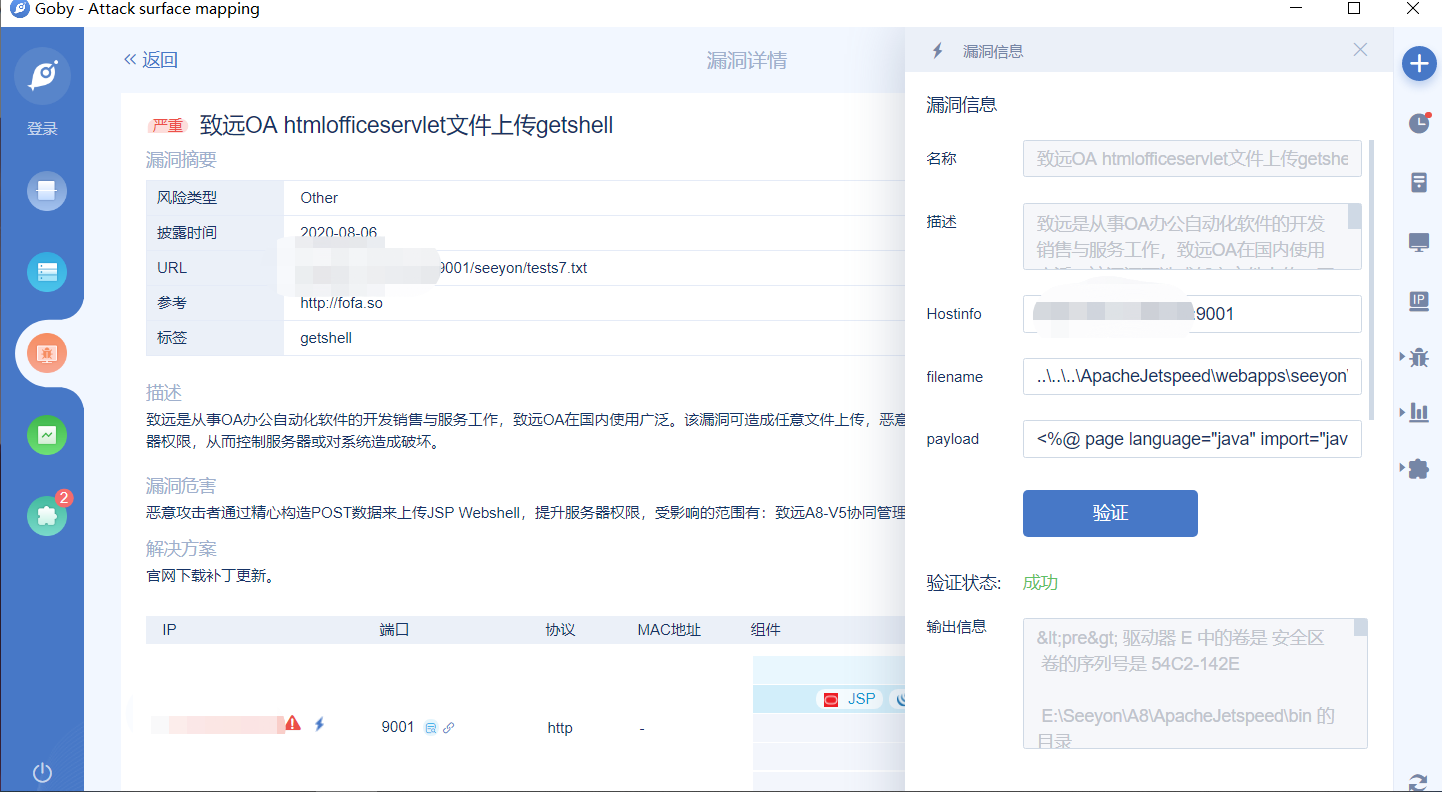
Task: Close the 漏洞信息 panel
Action: click(1360, 49)
